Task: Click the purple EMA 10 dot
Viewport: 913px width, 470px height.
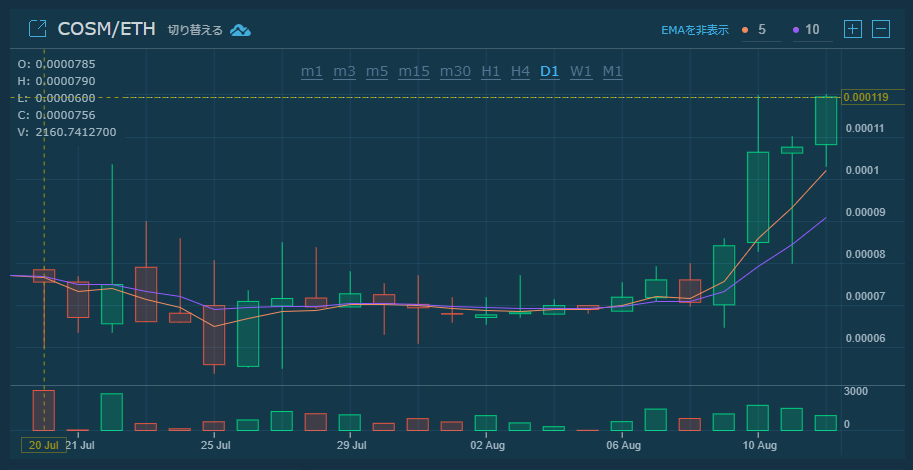Action: point(796,30)
